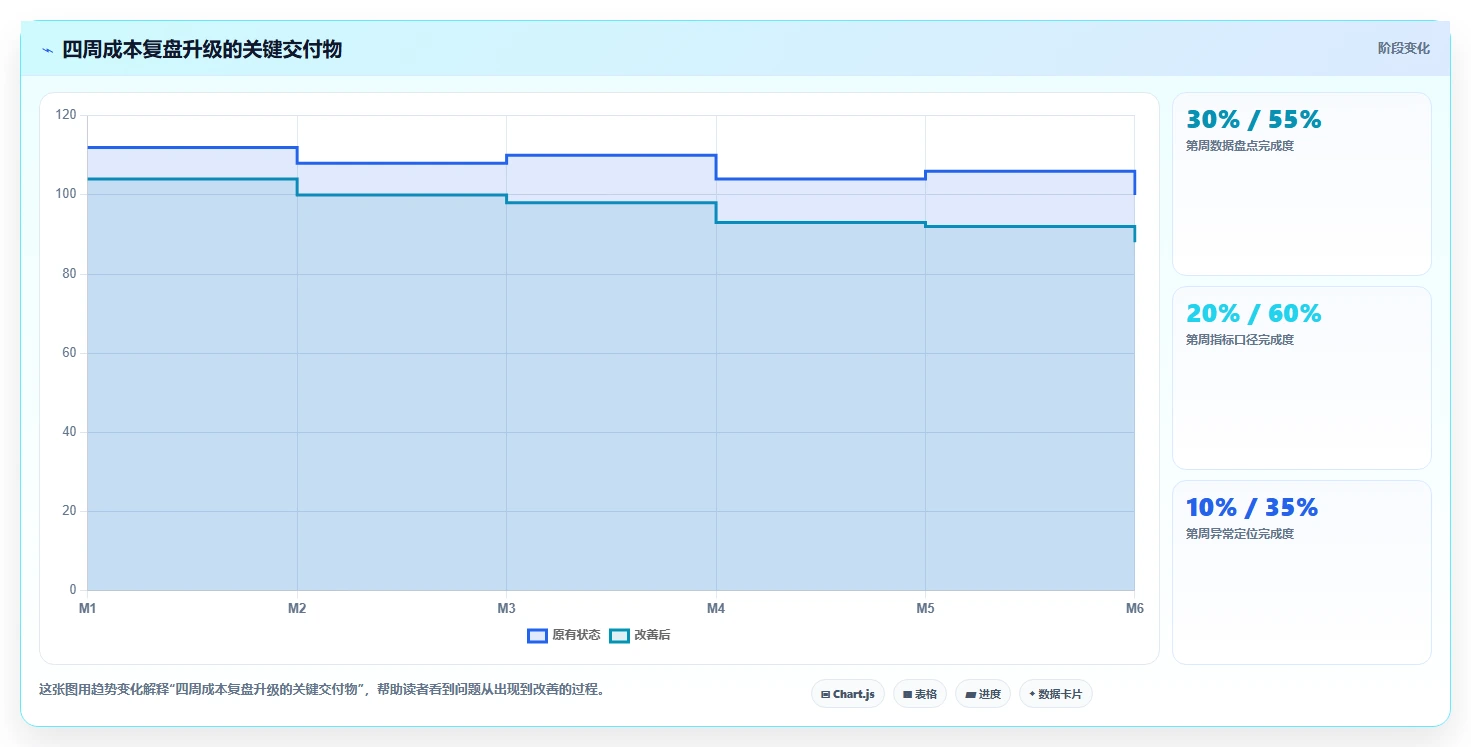Image resolution: width=1471 pixels, height=747 pixels.
Task: Click the 30% / 55% card value
Action: 1254,119
